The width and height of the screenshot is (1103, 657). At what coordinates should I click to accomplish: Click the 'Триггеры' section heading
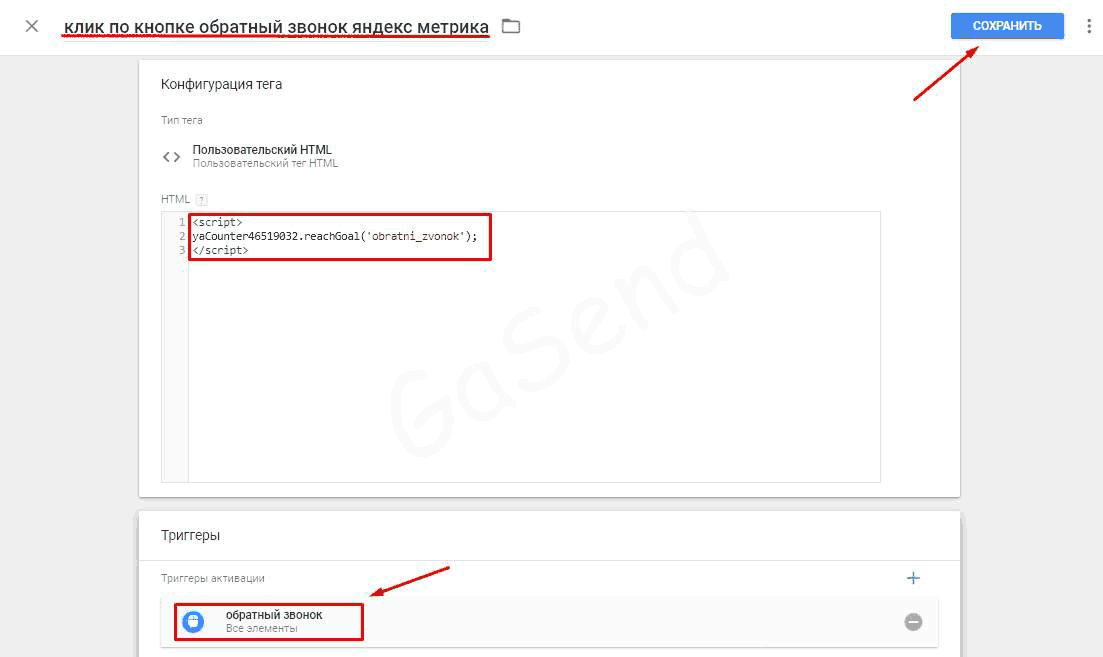pyautogui.click(x=190, y=535)
